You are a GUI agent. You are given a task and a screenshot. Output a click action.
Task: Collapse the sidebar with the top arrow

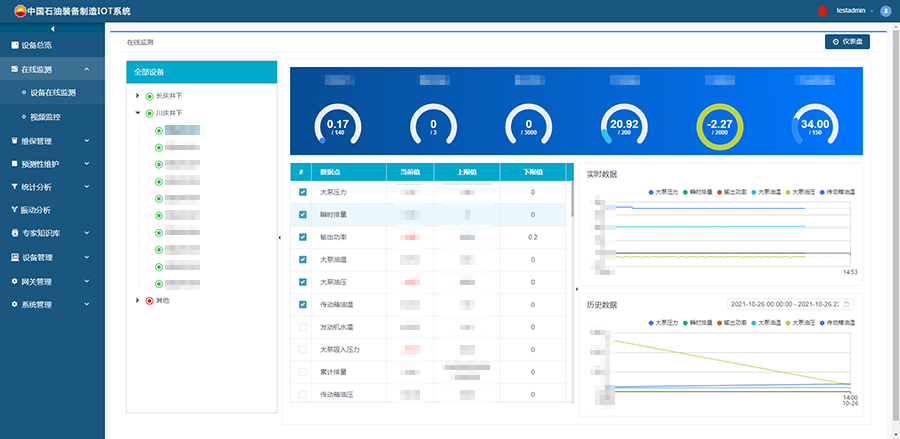point(52,29)
